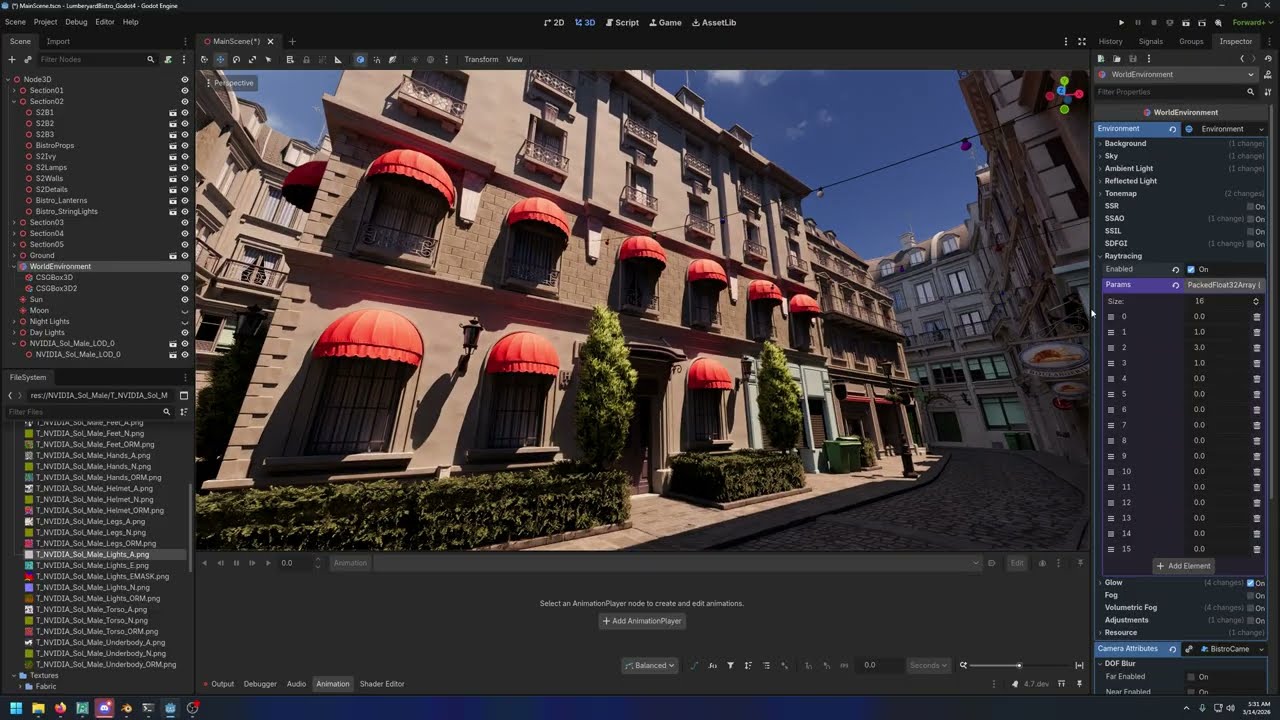
Task: Open the Inspector object history icon
Action: tap(1266, 59)
